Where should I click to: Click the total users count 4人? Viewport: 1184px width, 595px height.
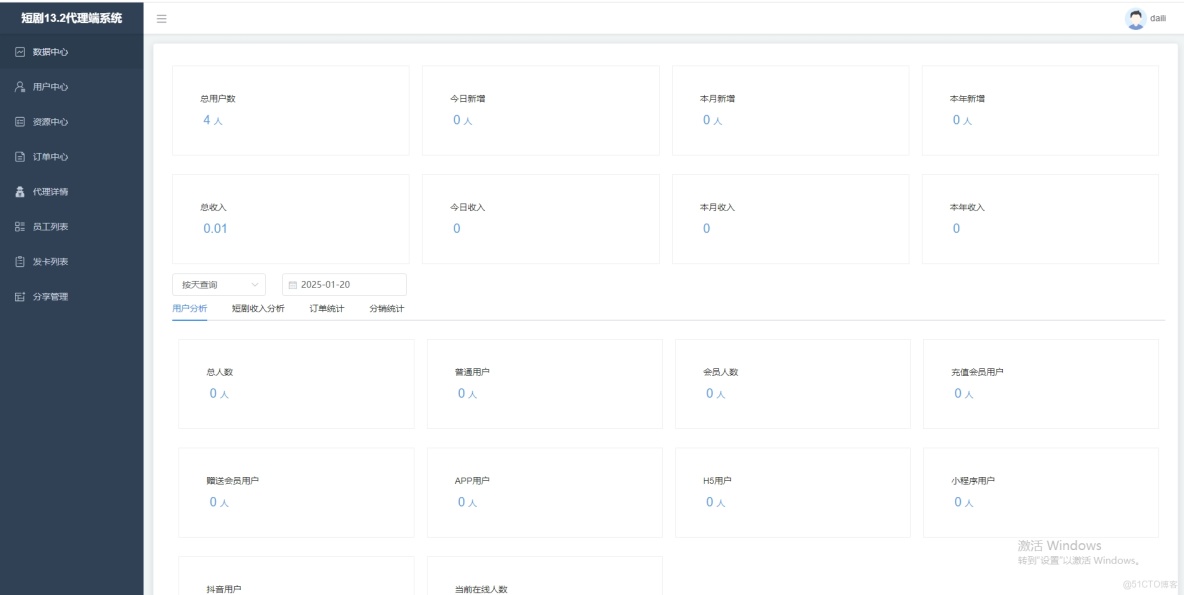click(x=212, y=119)
